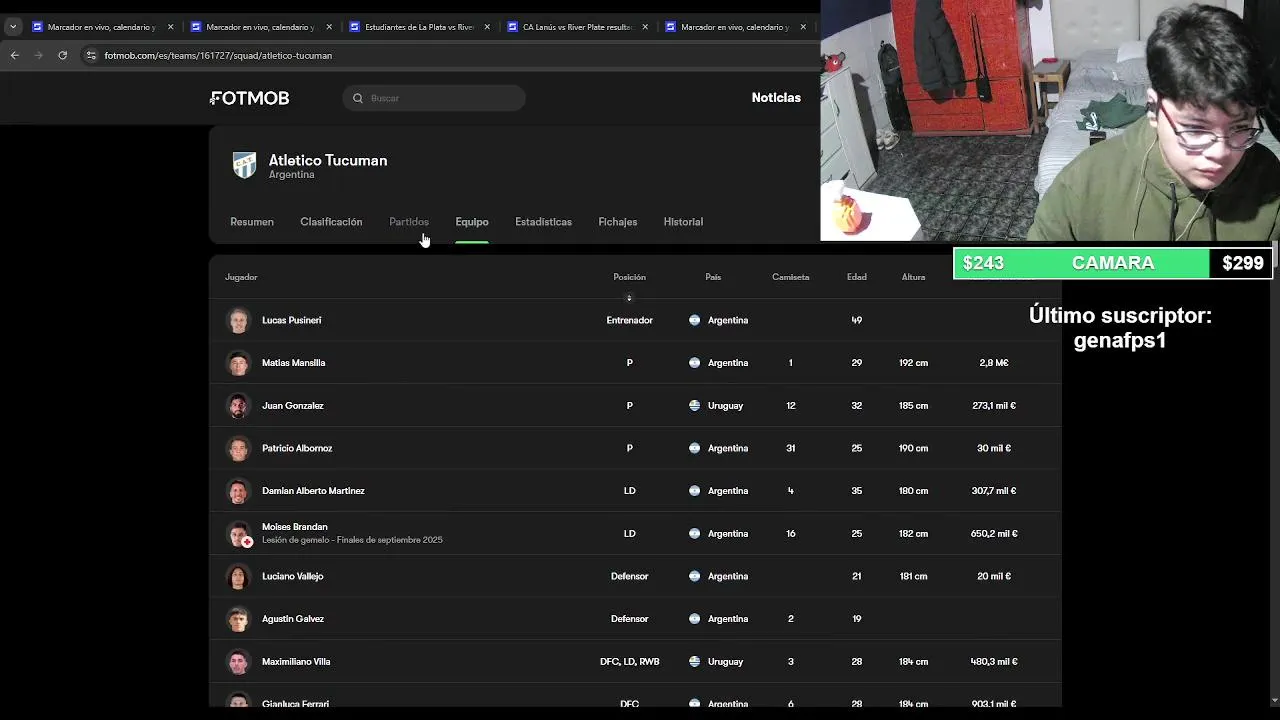
Task: Click Moises Brandan's avatar with injury badge
Action: pos(239,534)
